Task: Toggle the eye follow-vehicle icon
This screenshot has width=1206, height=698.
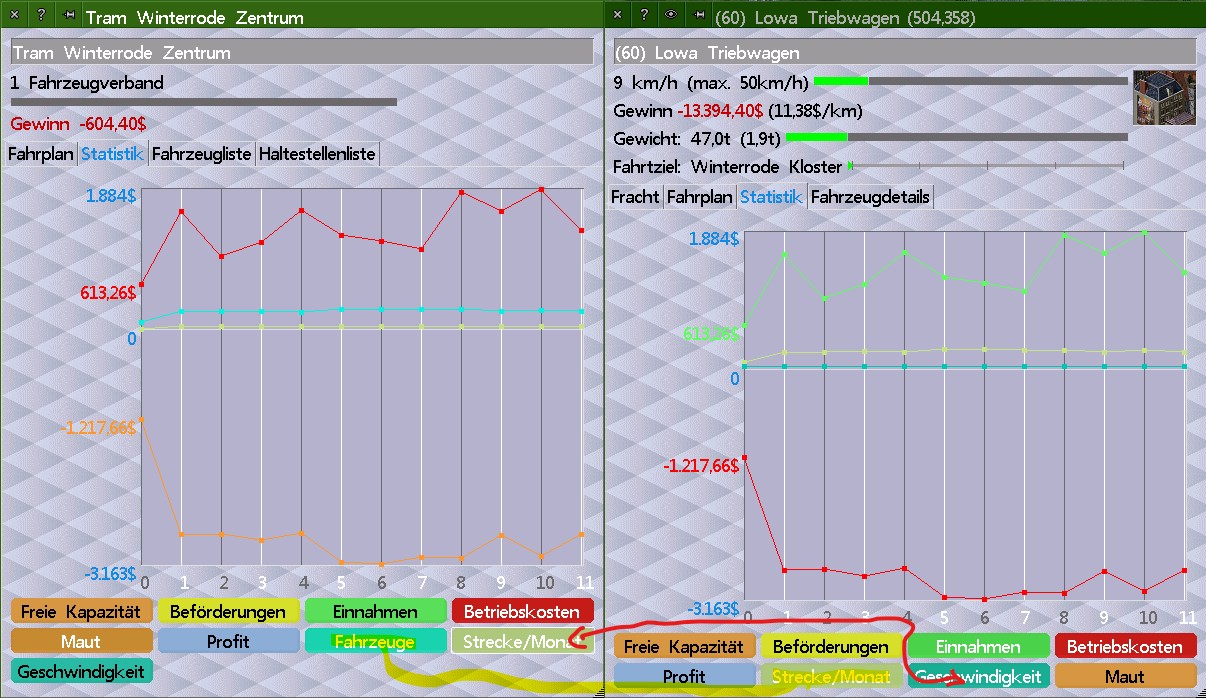Action: (x=671, y=16)
